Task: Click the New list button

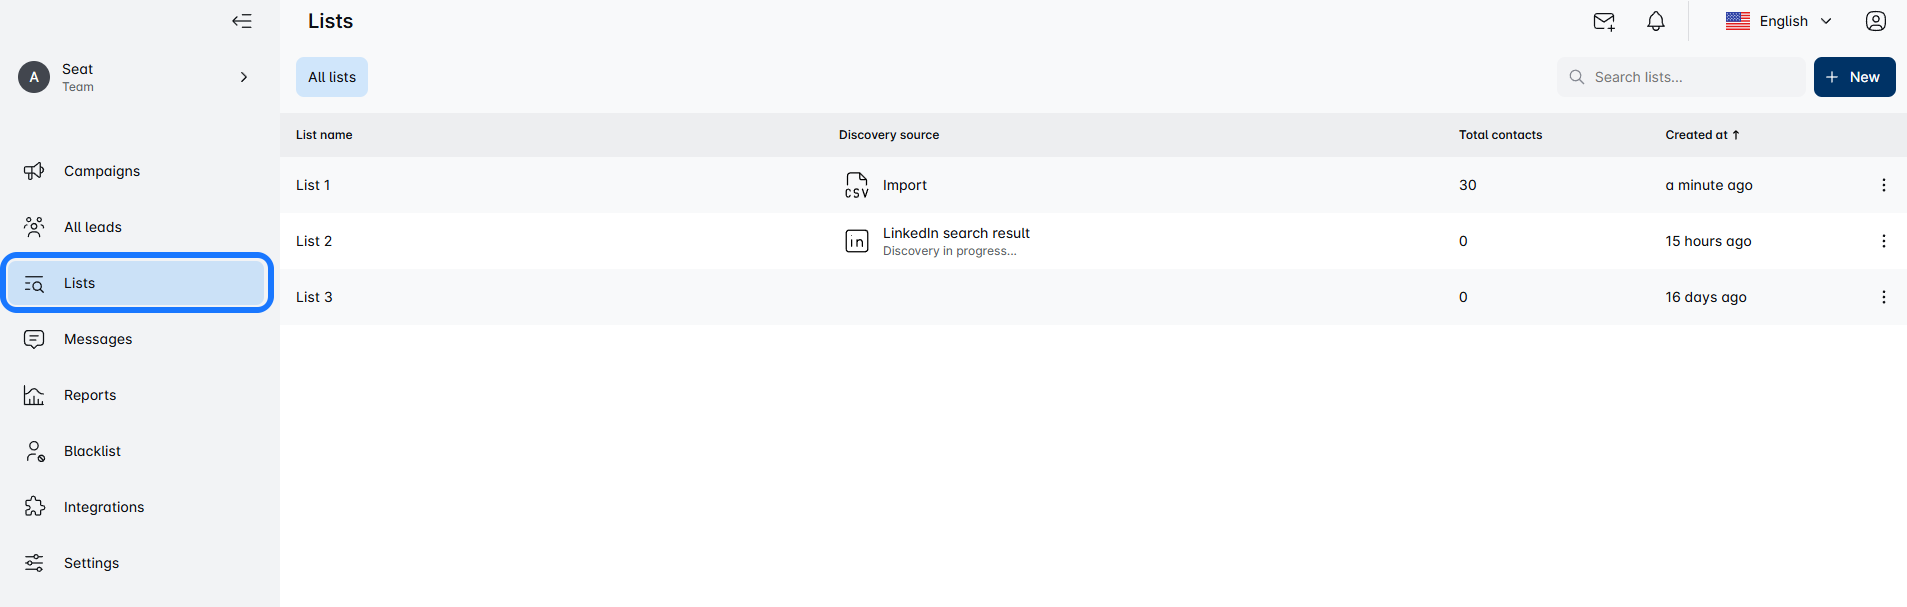Action: click(x=1854, y=77)
